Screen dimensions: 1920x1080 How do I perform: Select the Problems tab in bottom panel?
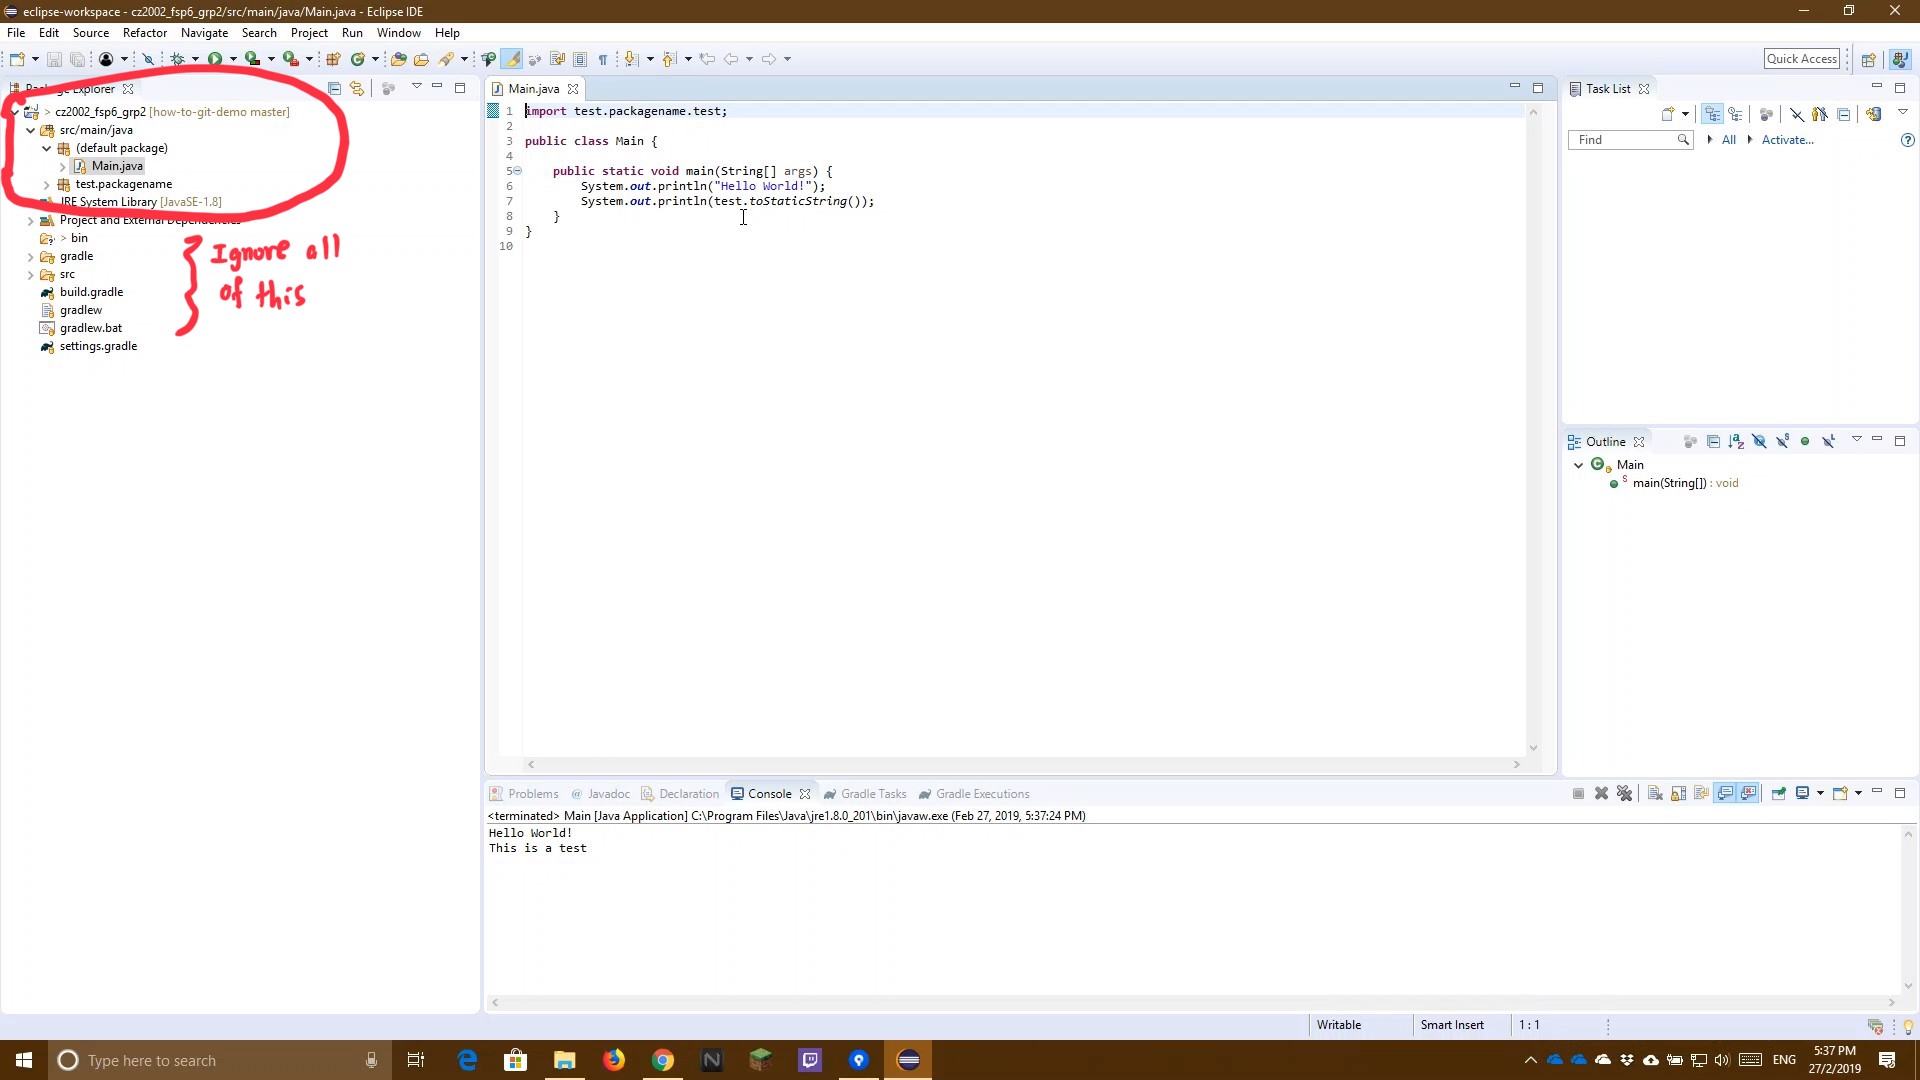[x=533, y=793]
